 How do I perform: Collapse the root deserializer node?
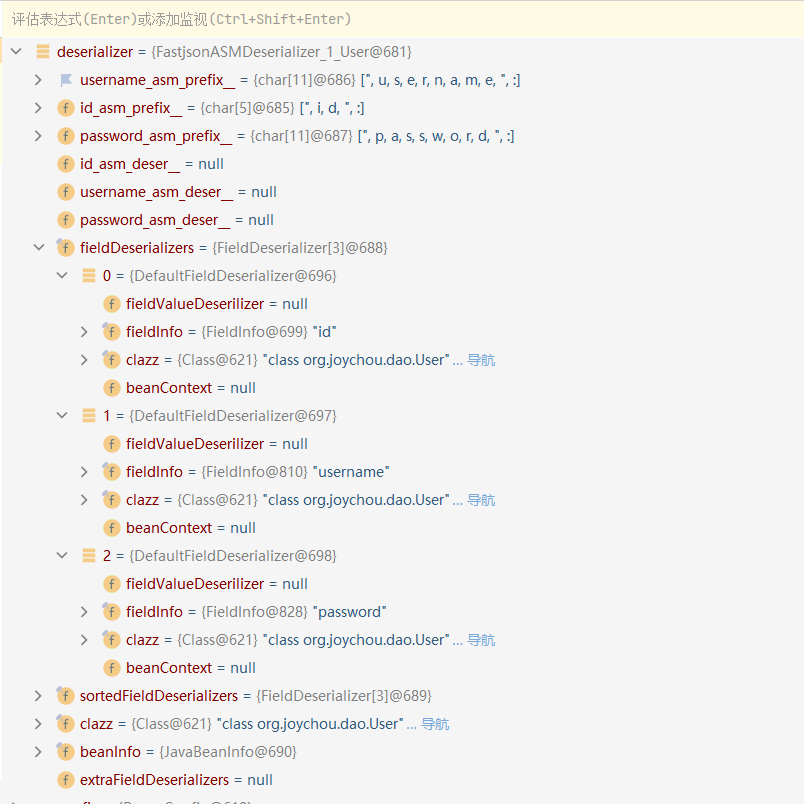click(15, 51)
